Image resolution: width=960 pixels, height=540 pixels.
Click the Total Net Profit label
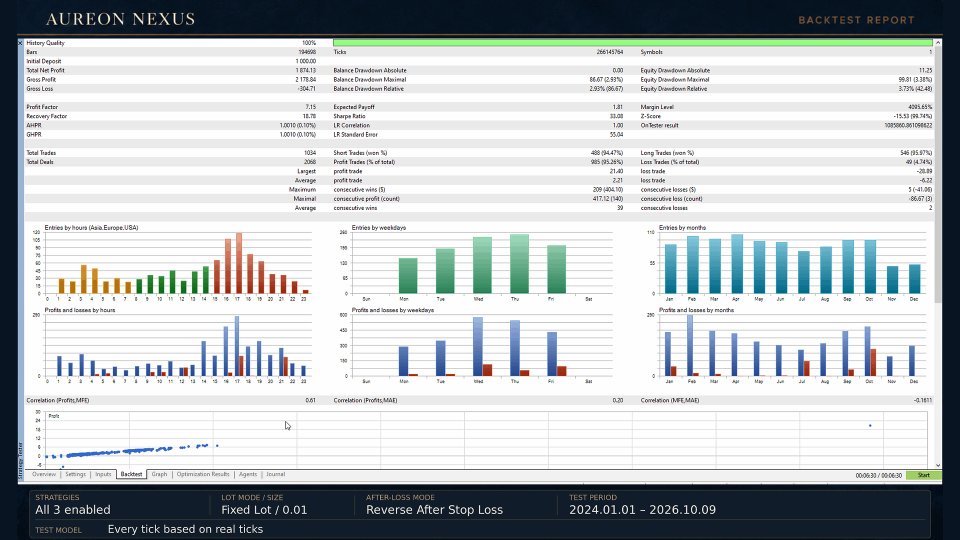coord(45,70)
